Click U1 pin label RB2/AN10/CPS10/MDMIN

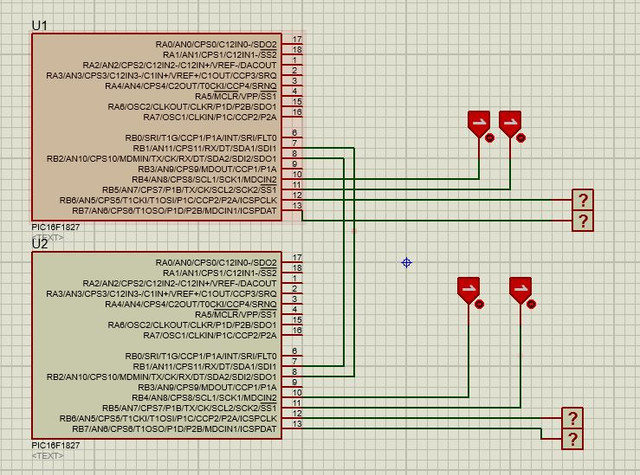pos(162,159)
